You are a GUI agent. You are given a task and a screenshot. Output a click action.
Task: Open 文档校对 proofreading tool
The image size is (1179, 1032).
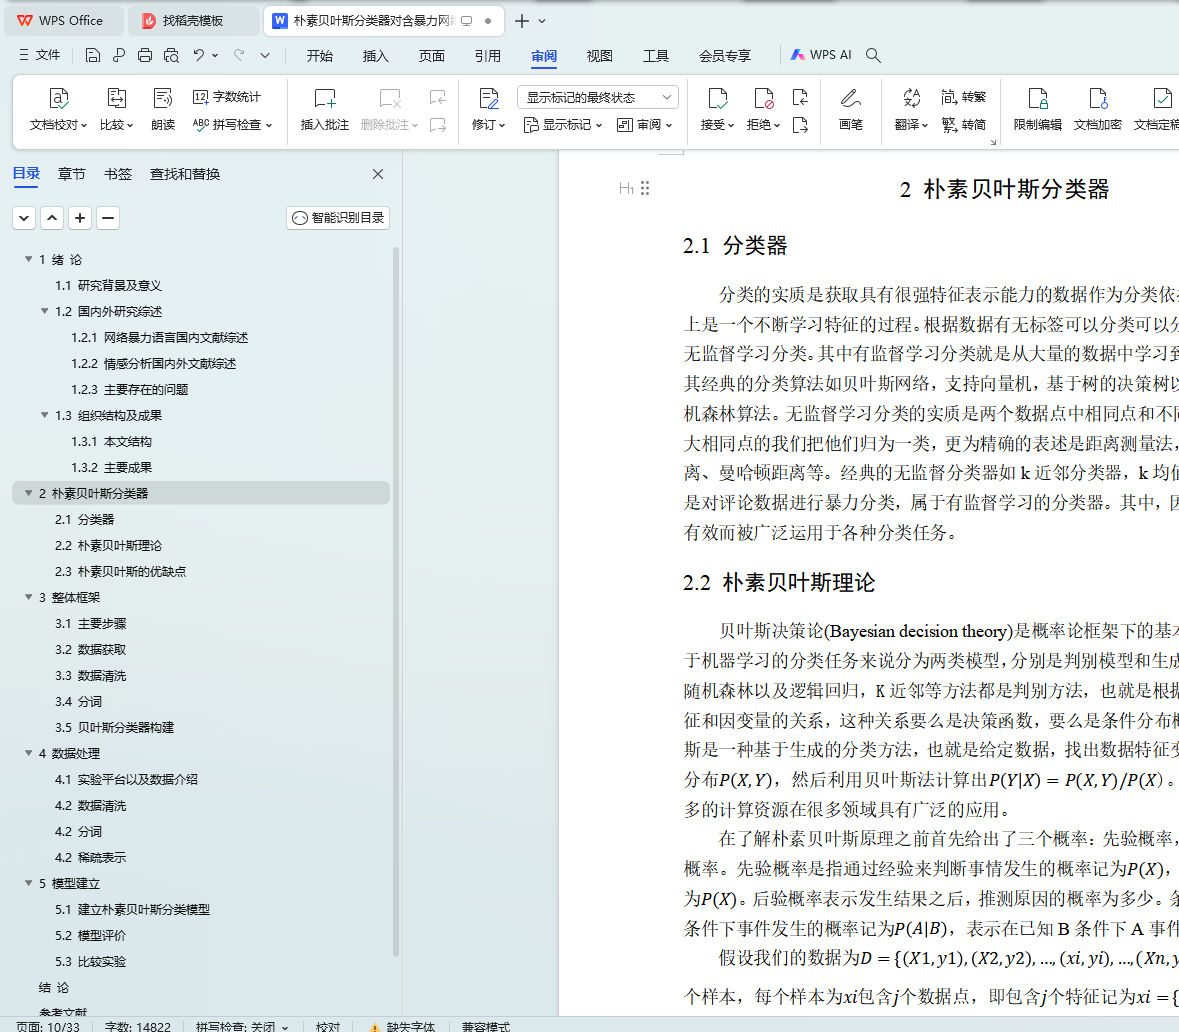58,109
